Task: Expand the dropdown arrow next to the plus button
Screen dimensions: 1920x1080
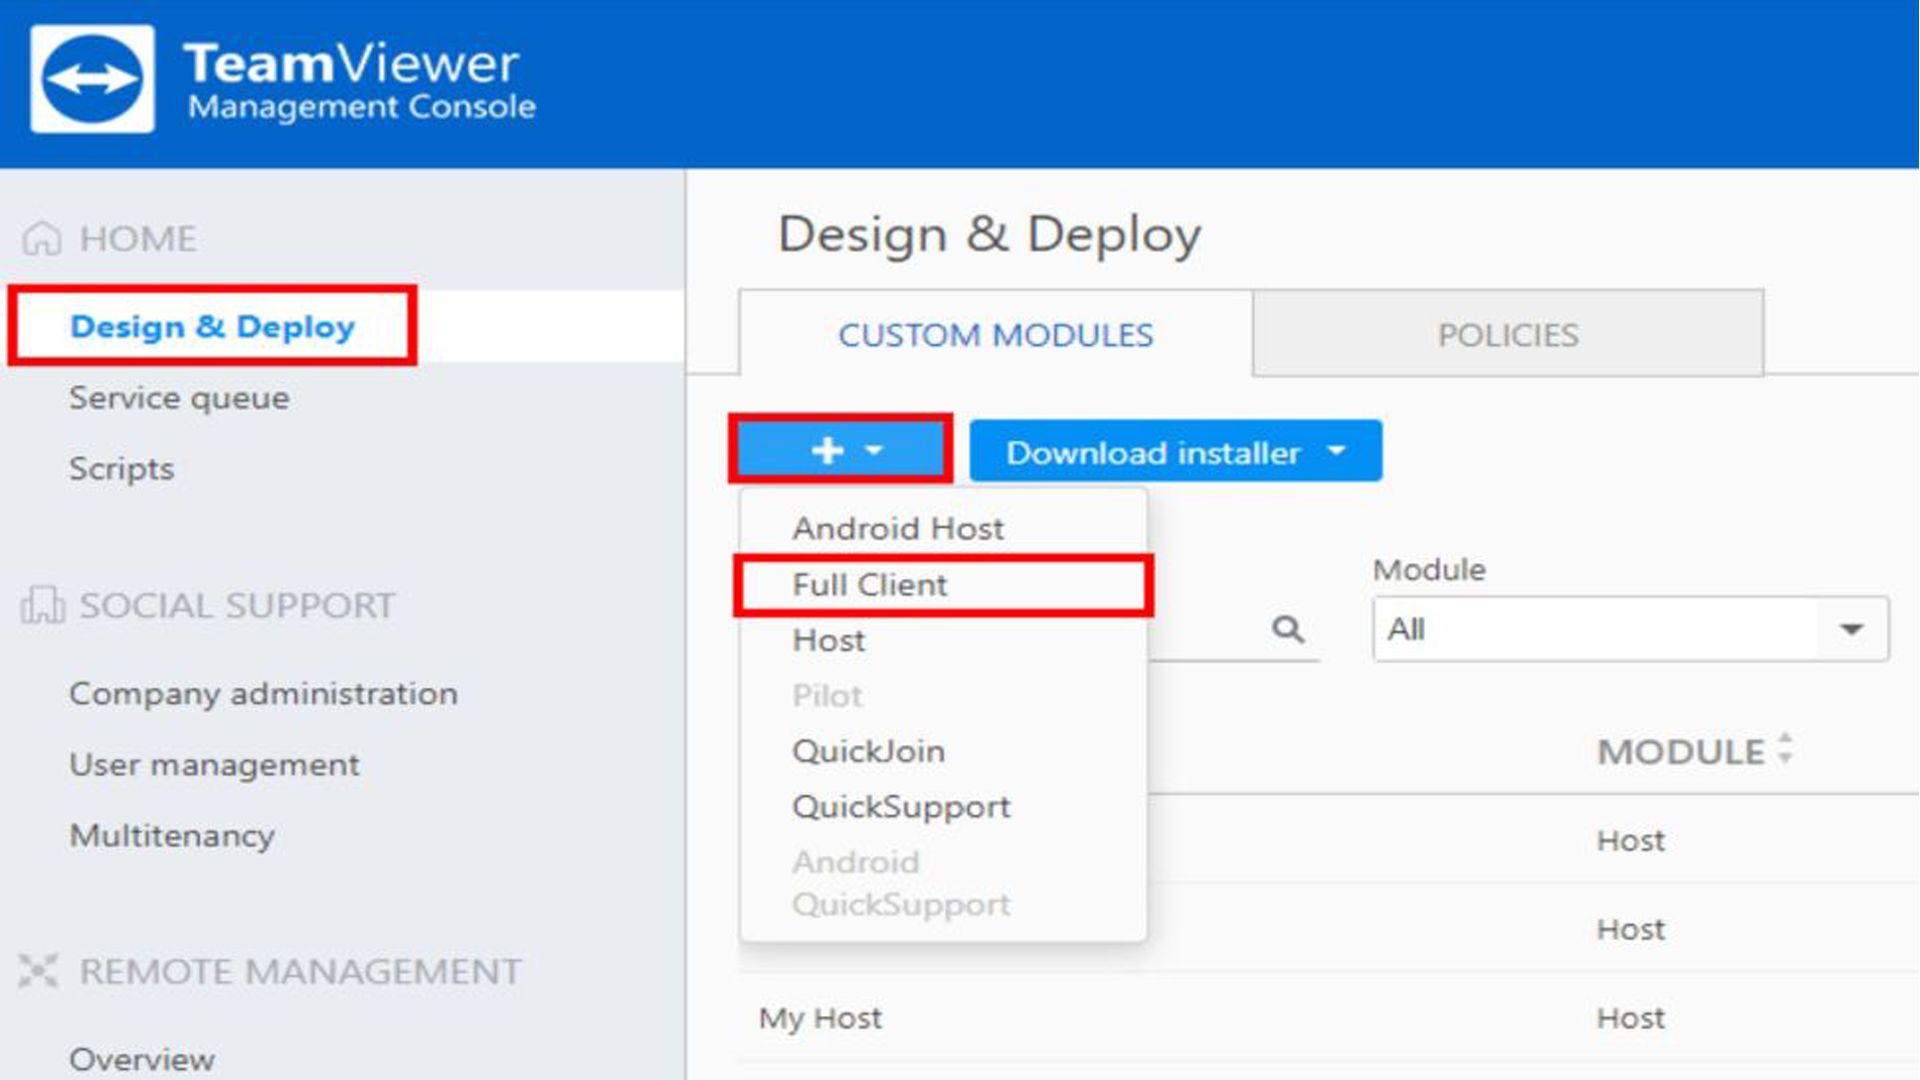Action: coord(873,451)
